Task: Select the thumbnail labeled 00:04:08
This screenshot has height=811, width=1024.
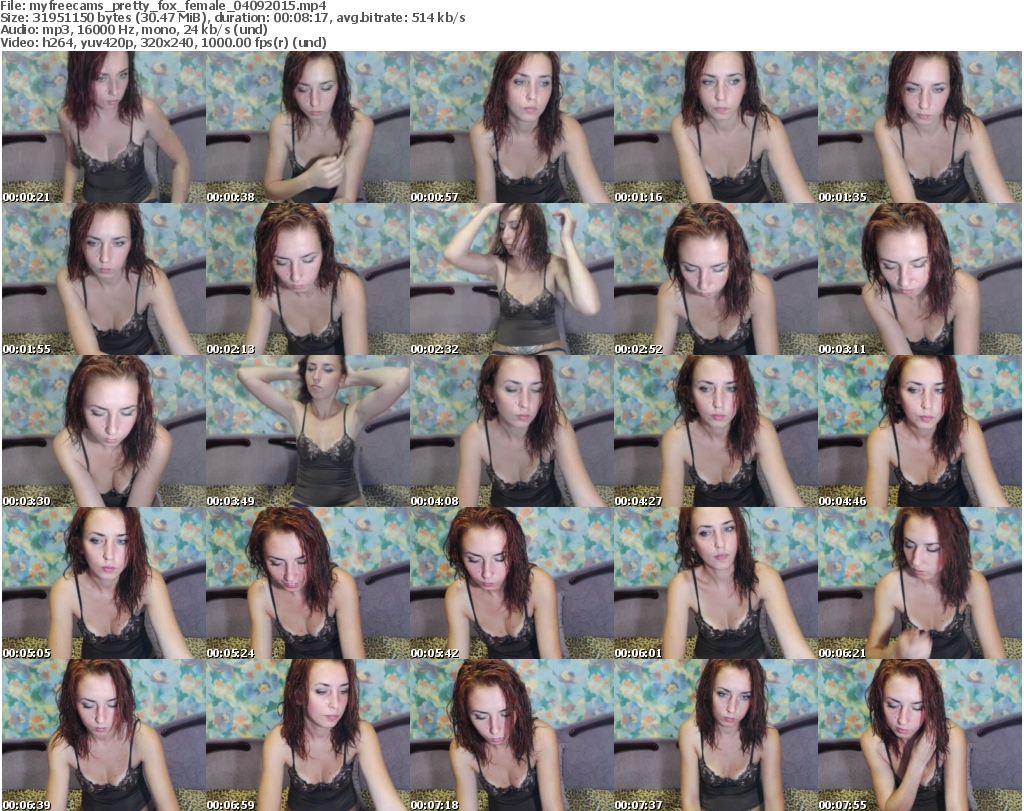Action: tap(511, 431)
